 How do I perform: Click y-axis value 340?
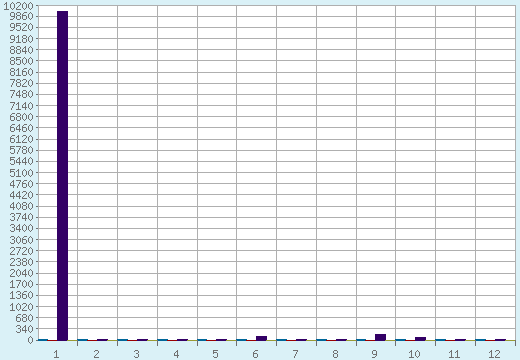coord(25,329)
